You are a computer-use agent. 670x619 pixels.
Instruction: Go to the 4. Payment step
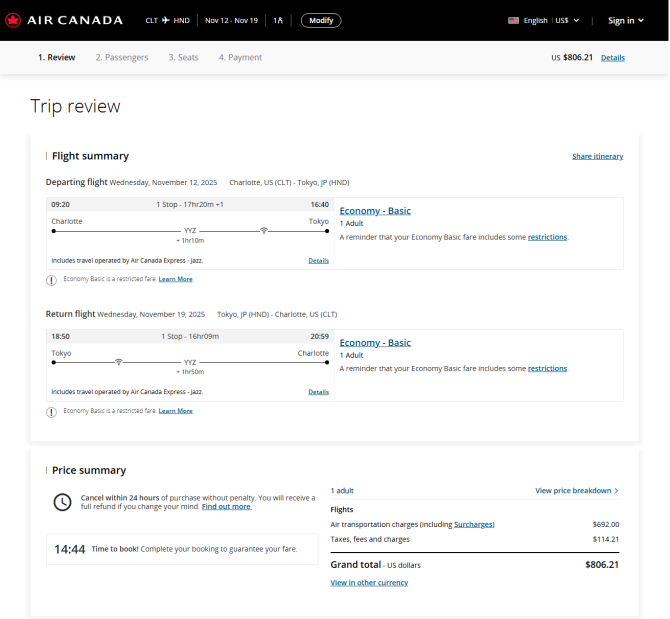tap(240, 57)
